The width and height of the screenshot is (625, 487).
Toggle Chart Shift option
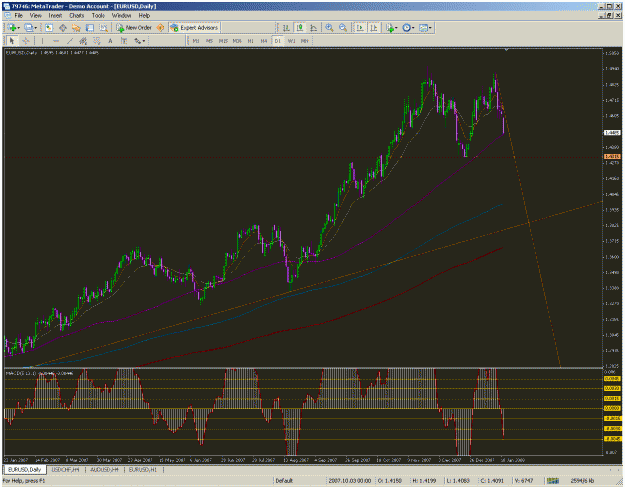[x=373, y=28]
